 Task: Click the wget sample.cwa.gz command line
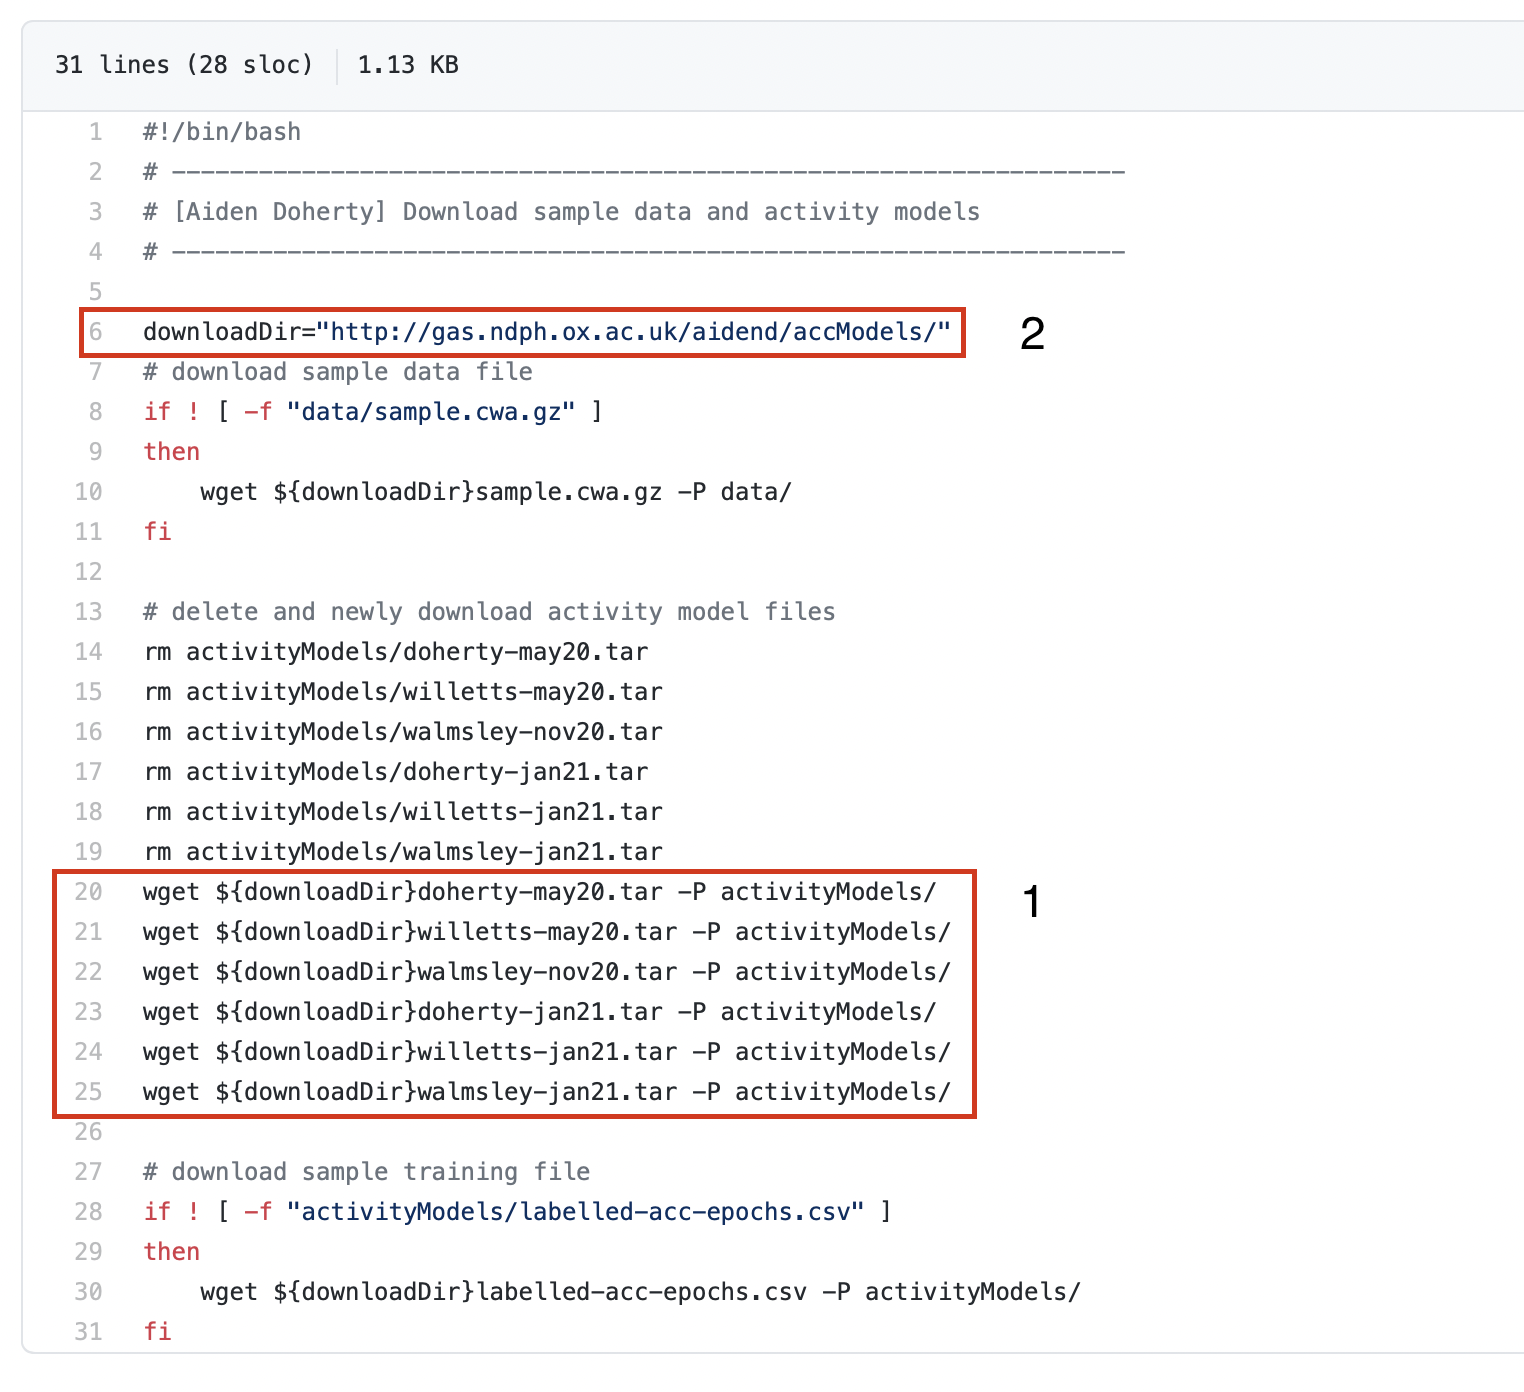click(496, 492)
